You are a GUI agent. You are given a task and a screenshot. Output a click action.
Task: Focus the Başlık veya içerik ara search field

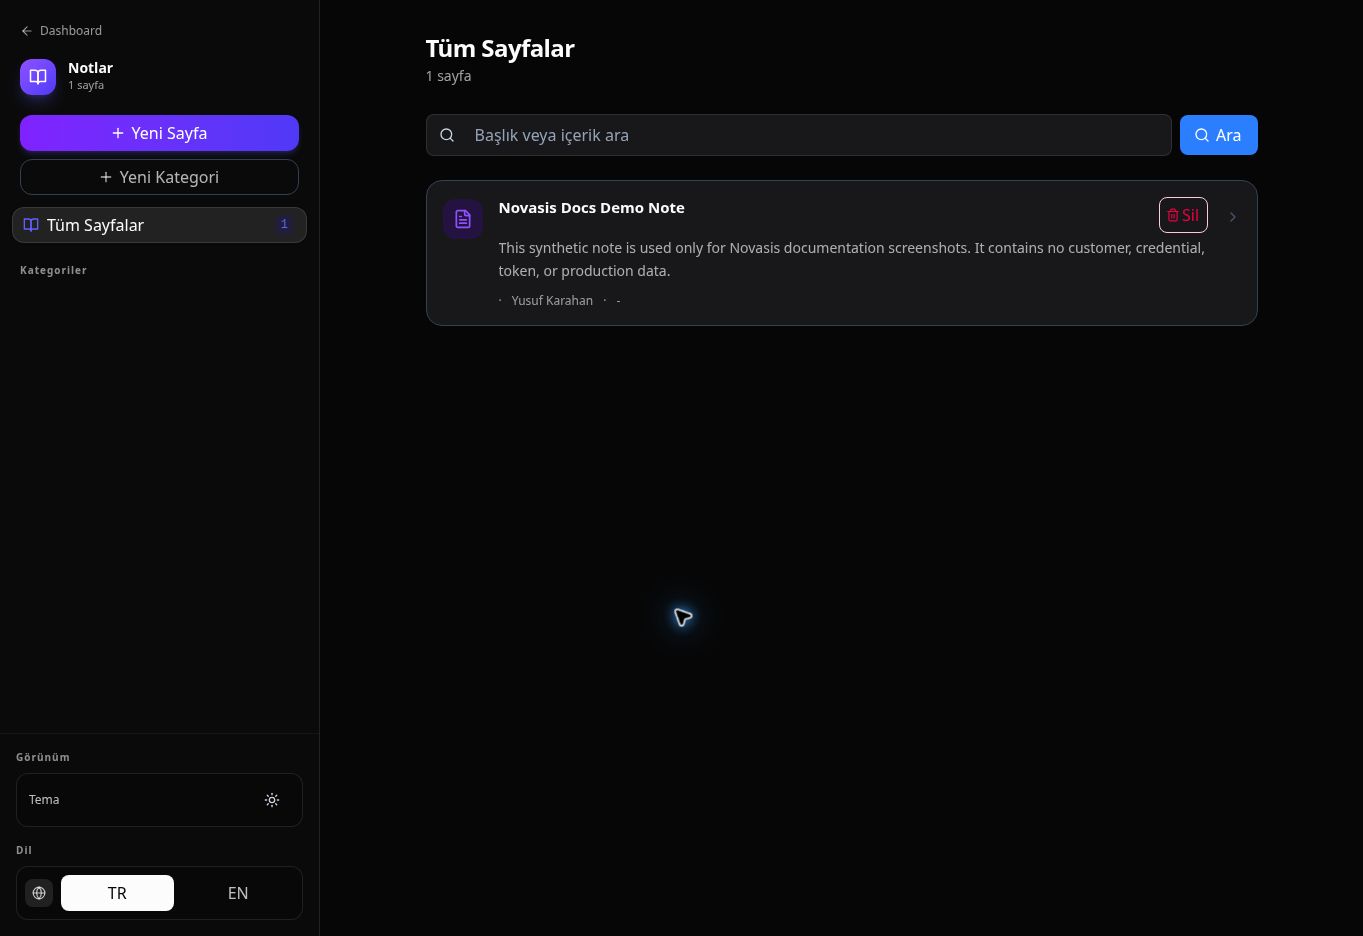798,135
